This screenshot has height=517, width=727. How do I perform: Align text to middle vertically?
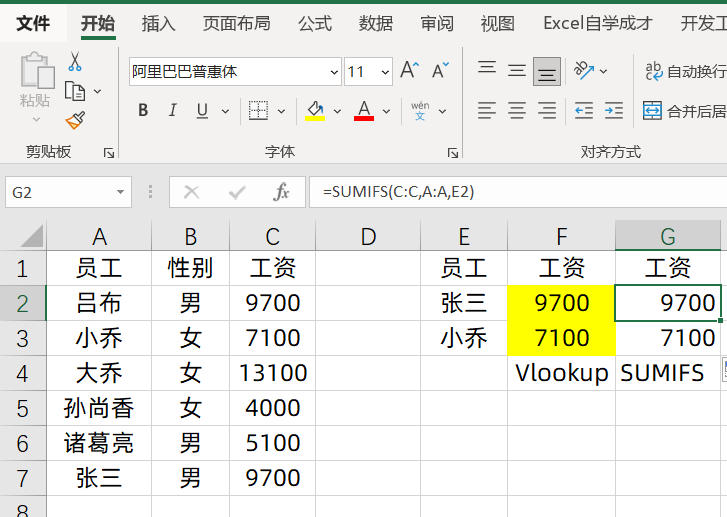point(517,70)
